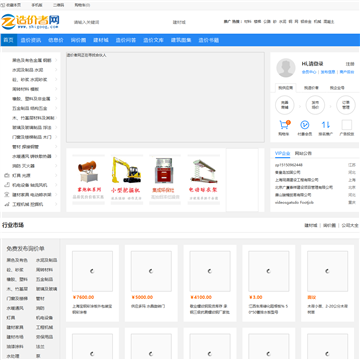
Task: Click the Hi,请登录 login link
Action: (x=312, y=64)
